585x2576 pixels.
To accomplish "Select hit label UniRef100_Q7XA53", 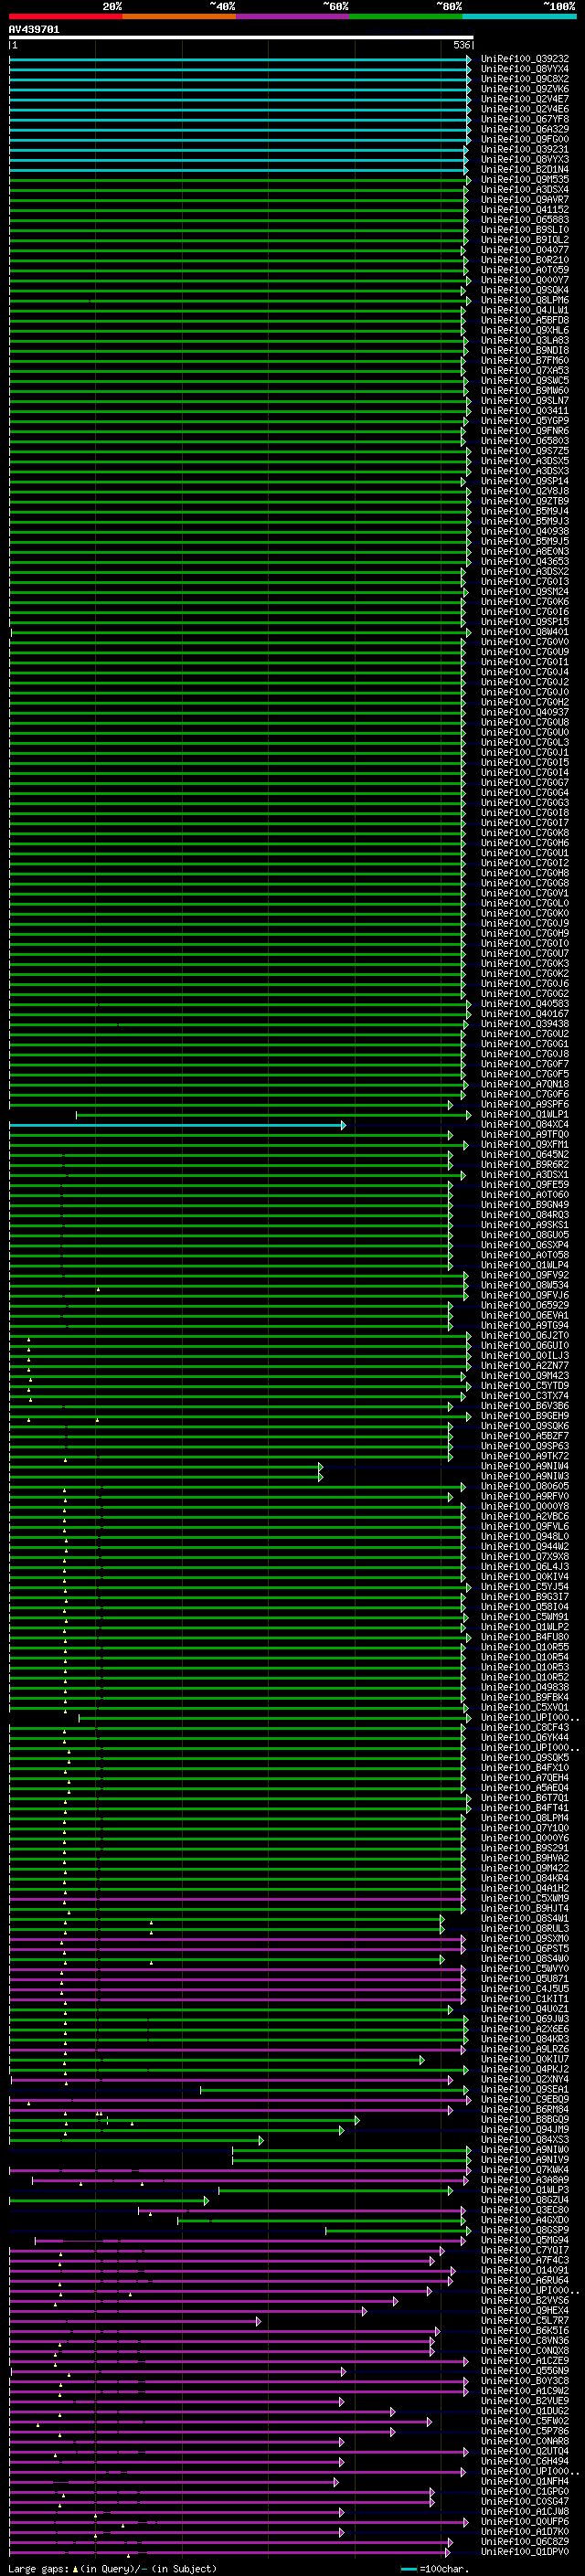I will [x=525, y=371].
